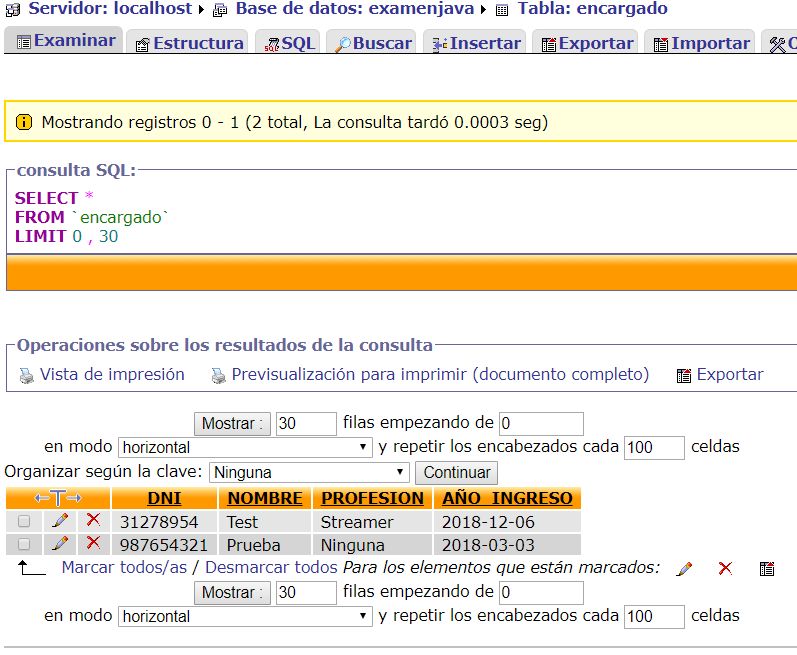
Task: Check the box for the Test row
Action: 23,521
